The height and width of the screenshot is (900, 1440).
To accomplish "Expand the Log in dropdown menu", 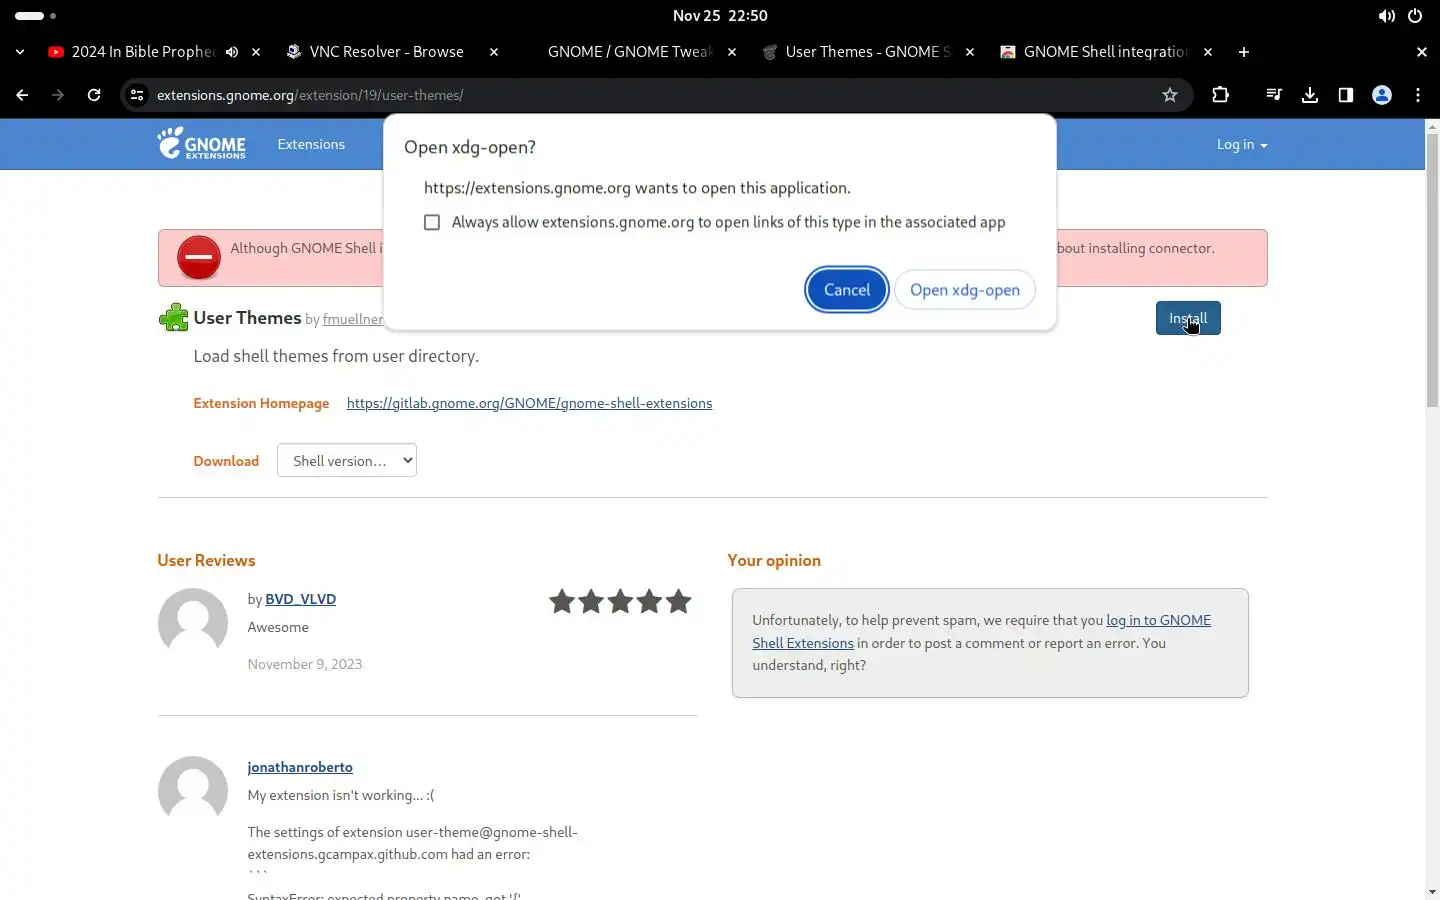I will click(1242, 145).
